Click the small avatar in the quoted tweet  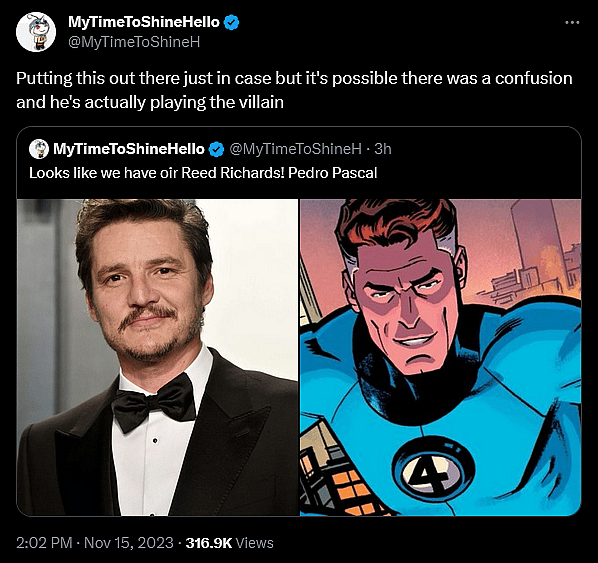(39, 149)
